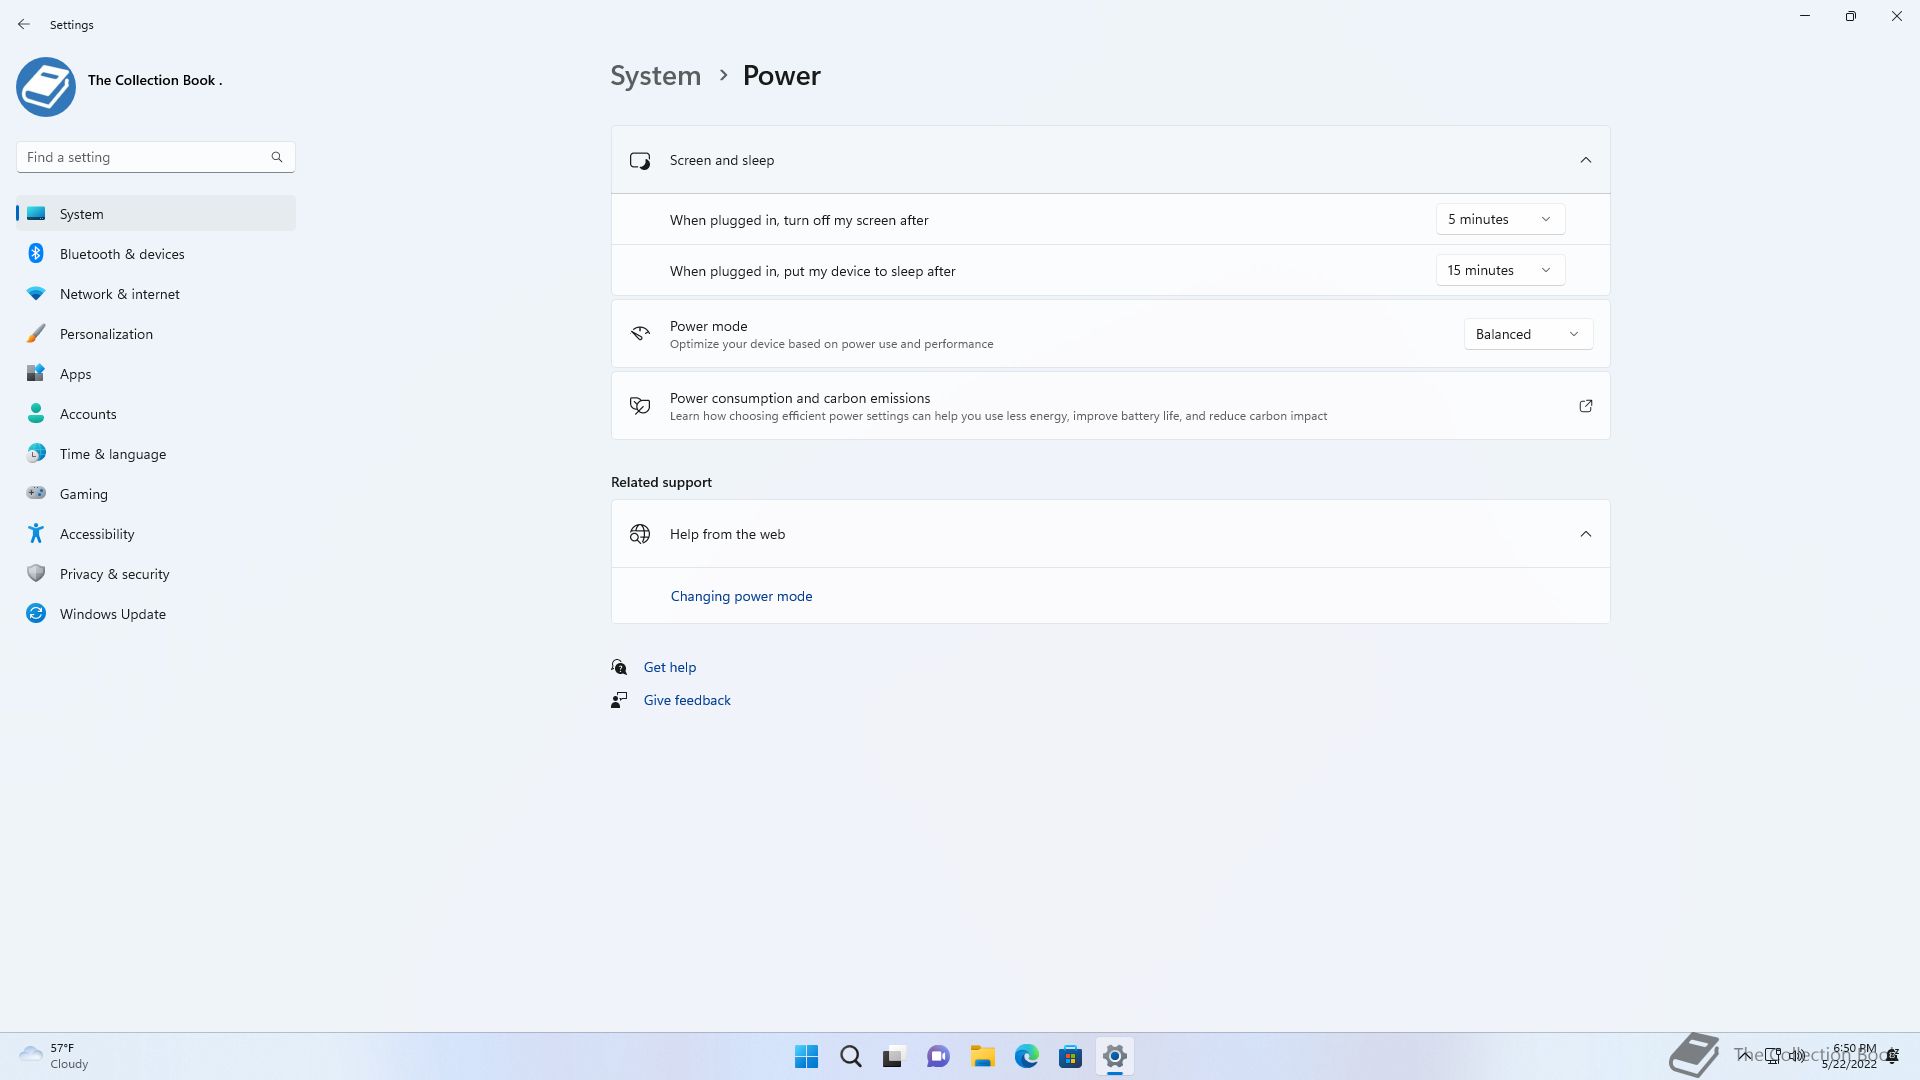Screen dimensions: 1920x1080
Task: Click the back arrow in Settings
Action: click(24, 24)
